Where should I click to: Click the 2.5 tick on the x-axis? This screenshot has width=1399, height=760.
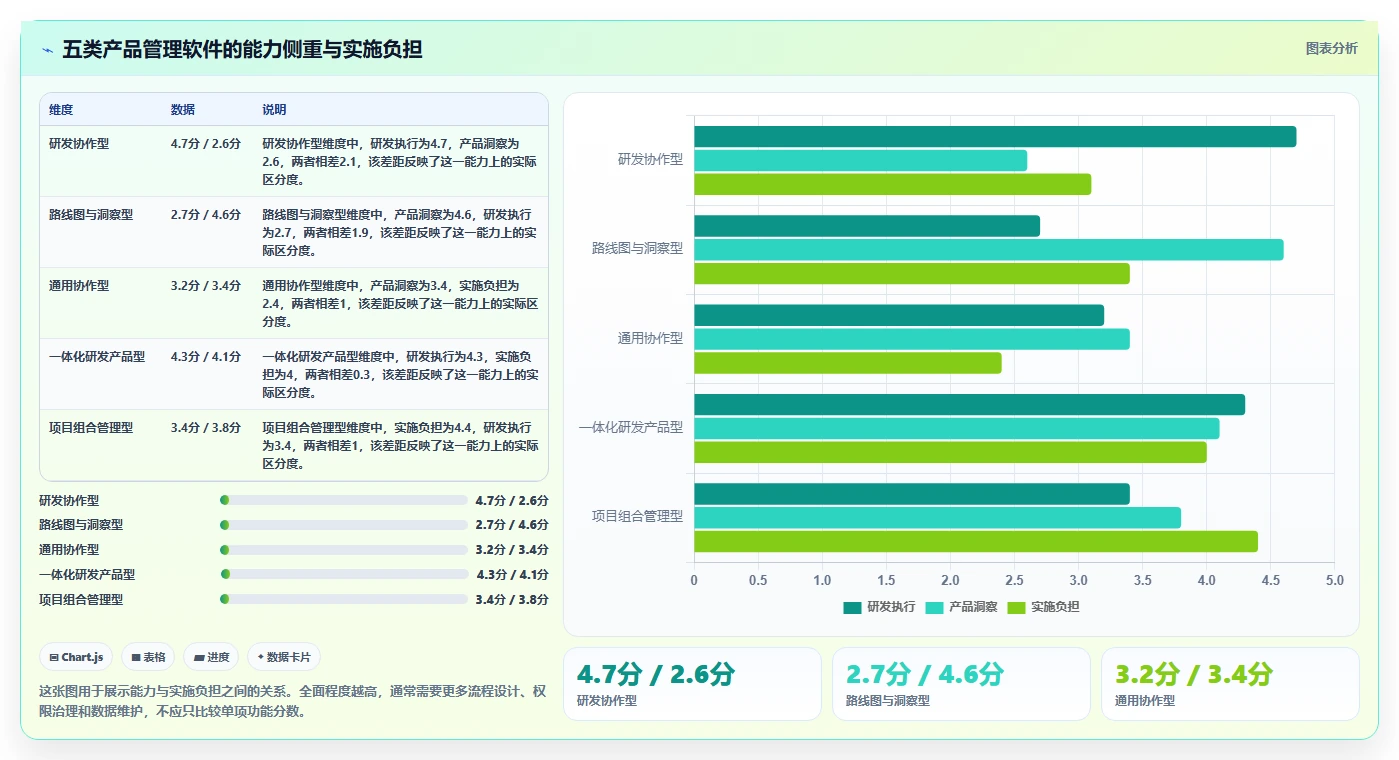click(1014, 581)
